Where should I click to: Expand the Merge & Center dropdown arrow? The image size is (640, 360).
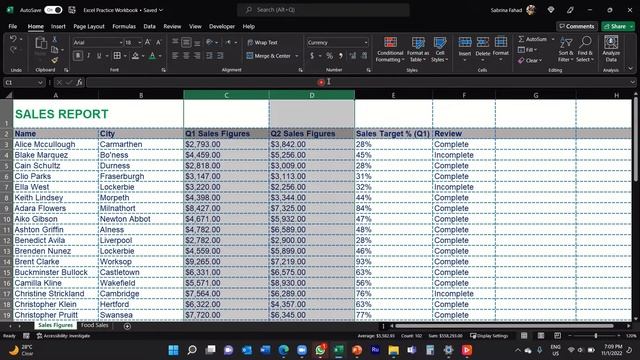coord(297,56)
